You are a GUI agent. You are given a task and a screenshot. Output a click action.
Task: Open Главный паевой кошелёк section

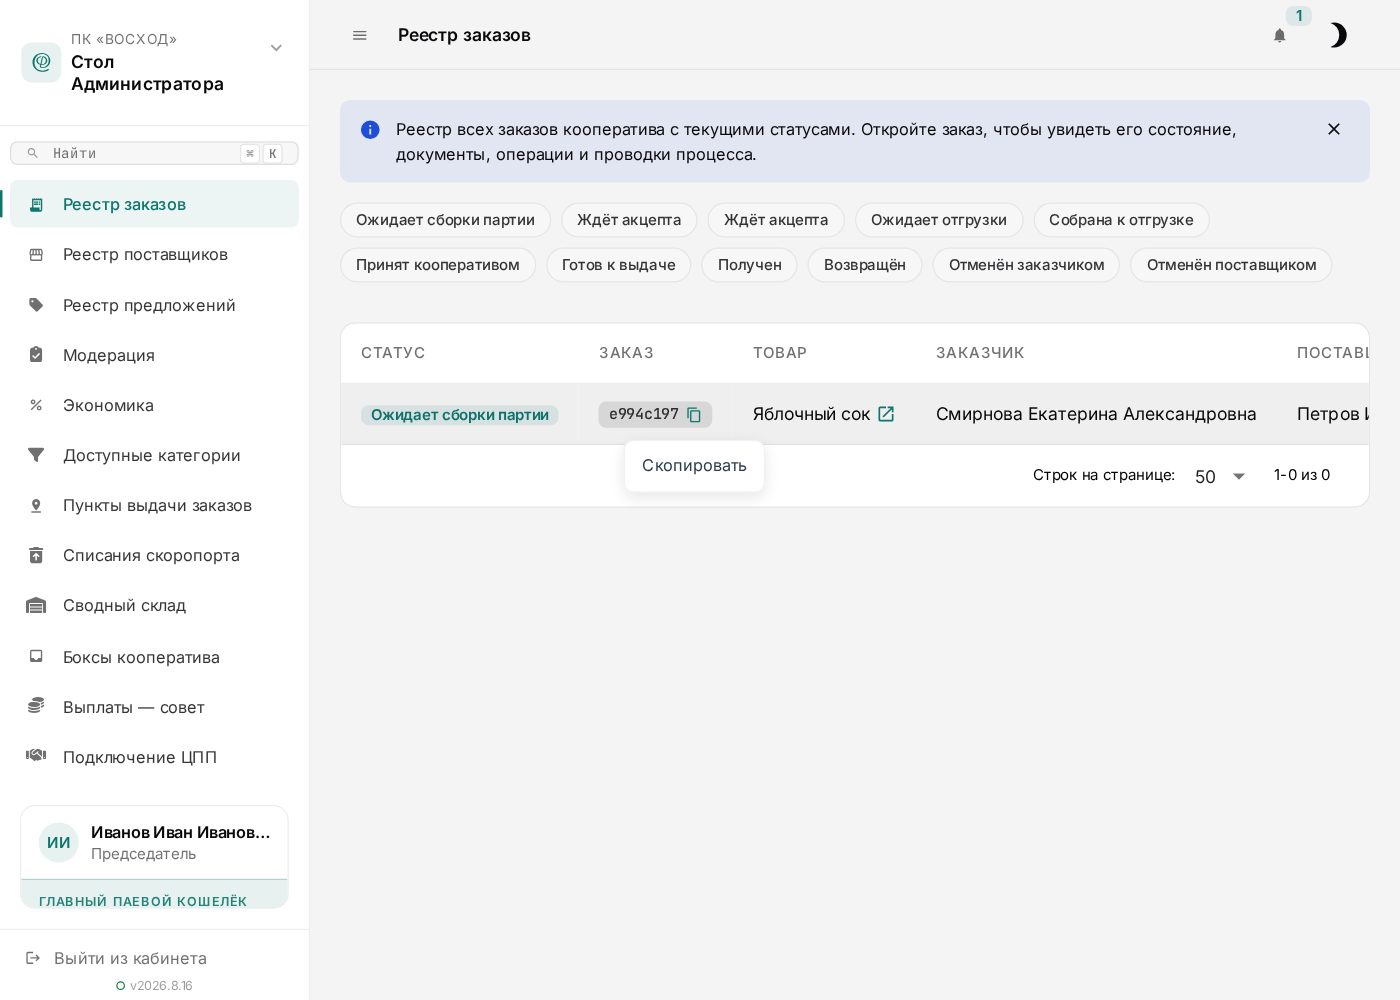click(x=154, y=896)
